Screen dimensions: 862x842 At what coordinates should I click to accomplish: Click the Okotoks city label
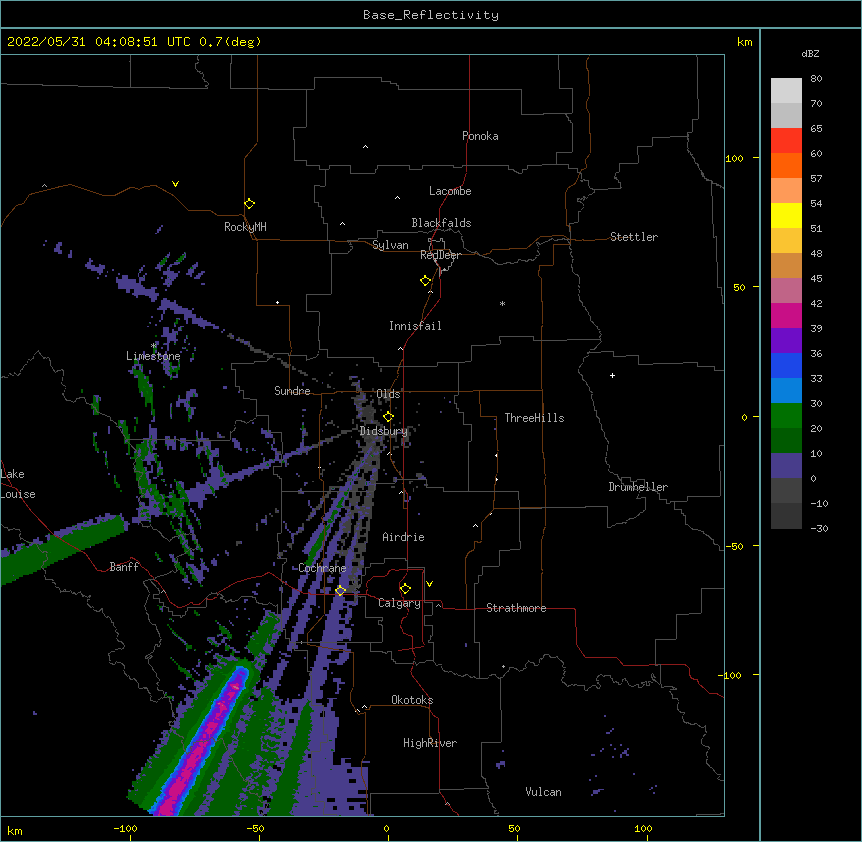coord(412,700)
